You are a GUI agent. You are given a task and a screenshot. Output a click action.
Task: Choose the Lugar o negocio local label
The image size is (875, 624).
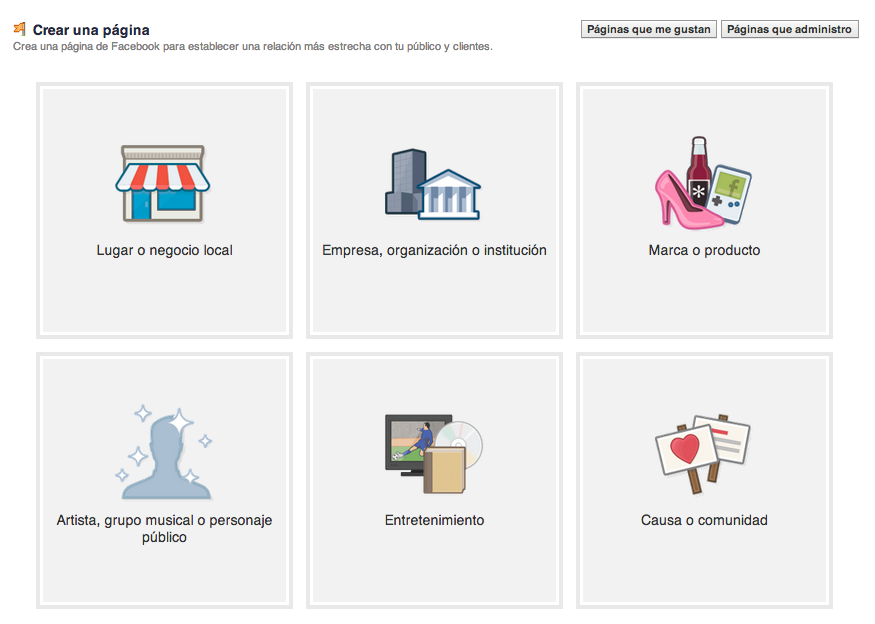(164, 250)
